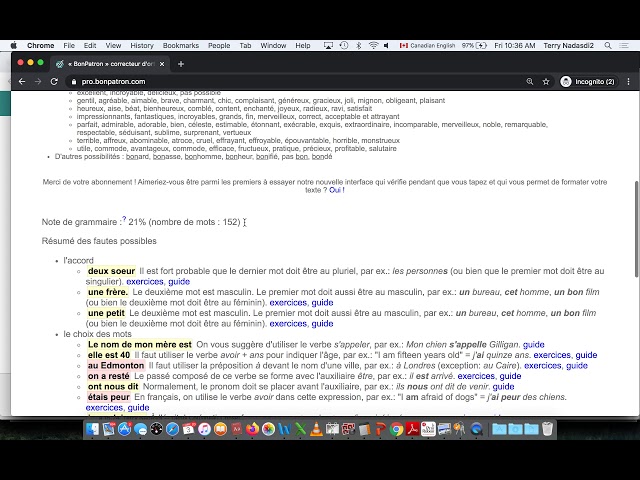The height and width of the screenshot is (480, 640).
Task: Launch VLC cone icon in dock
Action: click(x=317, y=429)
